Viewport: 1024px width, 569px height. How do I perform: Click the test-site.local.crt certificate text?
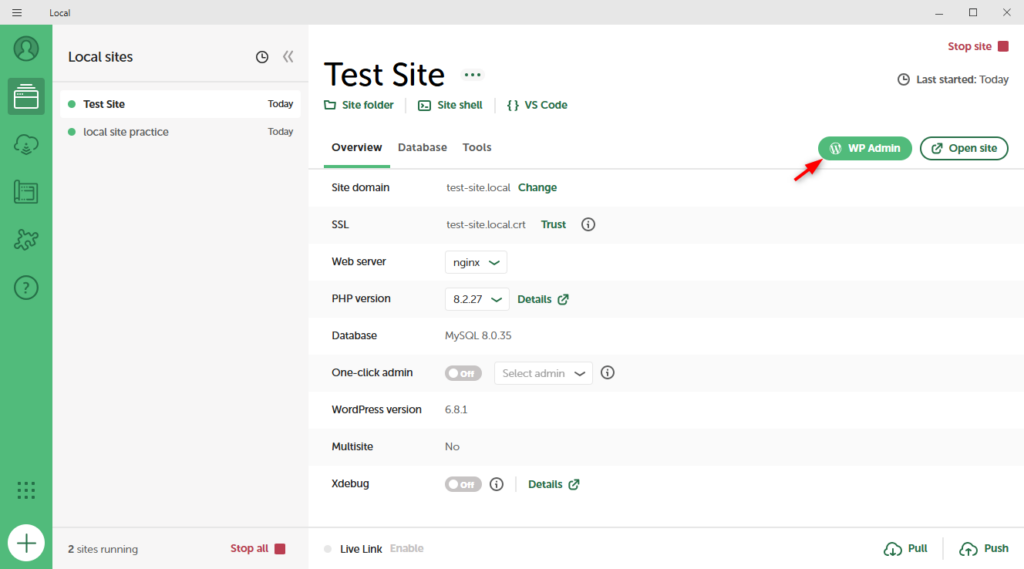coord(486,225)
